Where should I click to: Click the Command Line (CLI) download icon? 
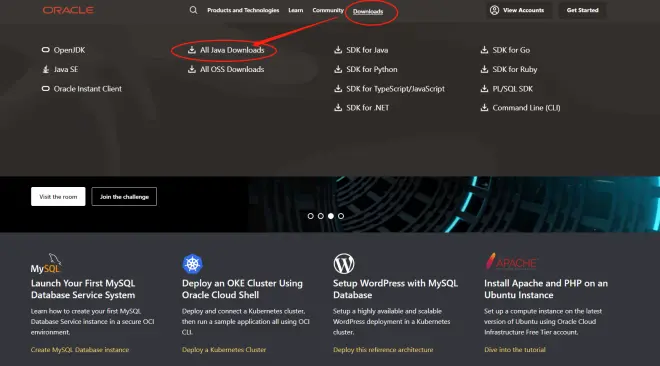[484, 107]
